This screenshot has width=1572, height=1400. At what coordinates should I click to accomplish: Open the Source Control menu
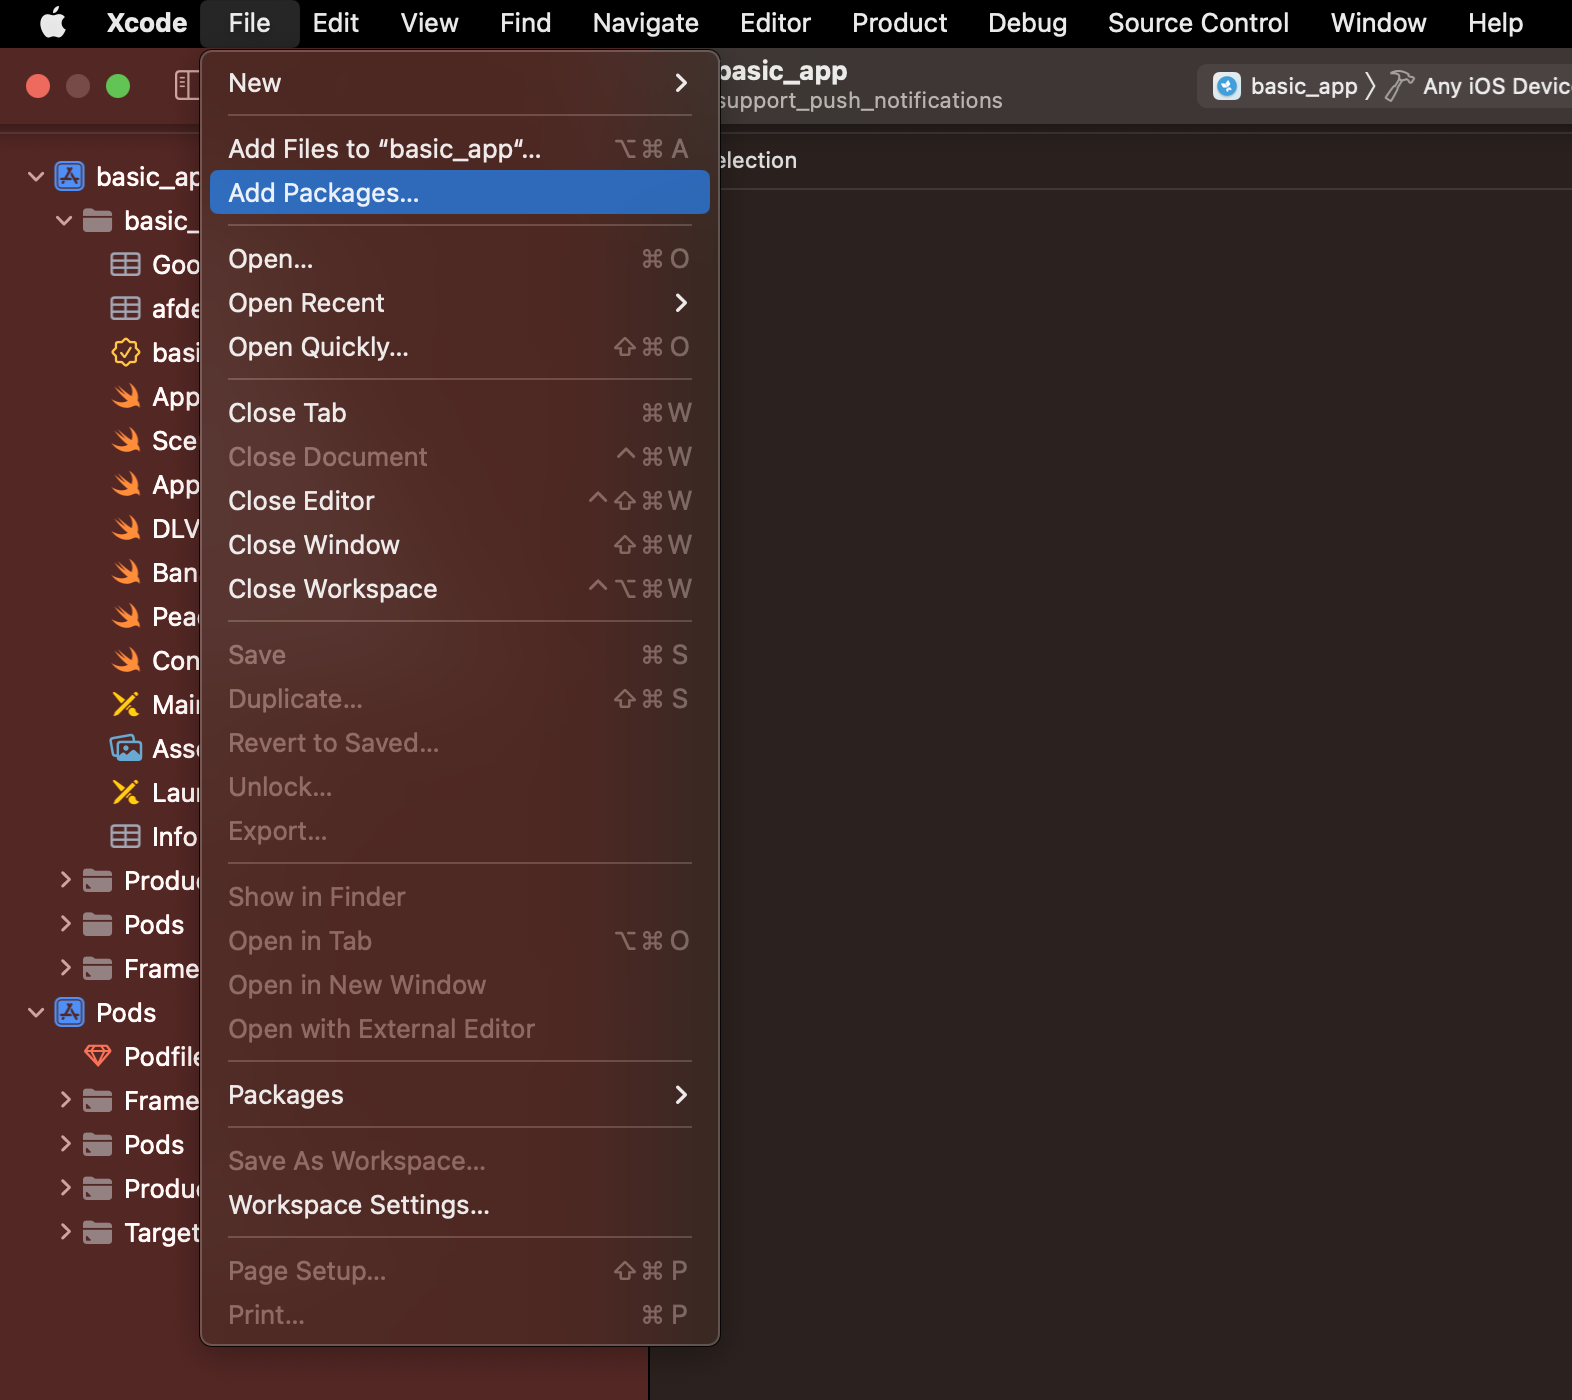pos(1198,23)
